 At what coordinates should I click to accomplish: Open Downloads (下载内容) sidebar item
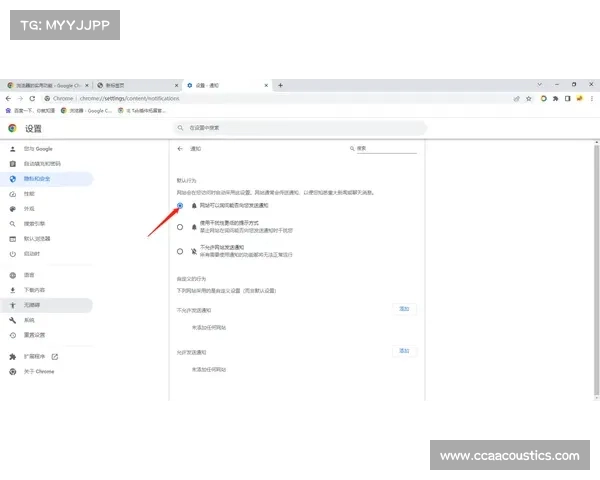(46, 290)
